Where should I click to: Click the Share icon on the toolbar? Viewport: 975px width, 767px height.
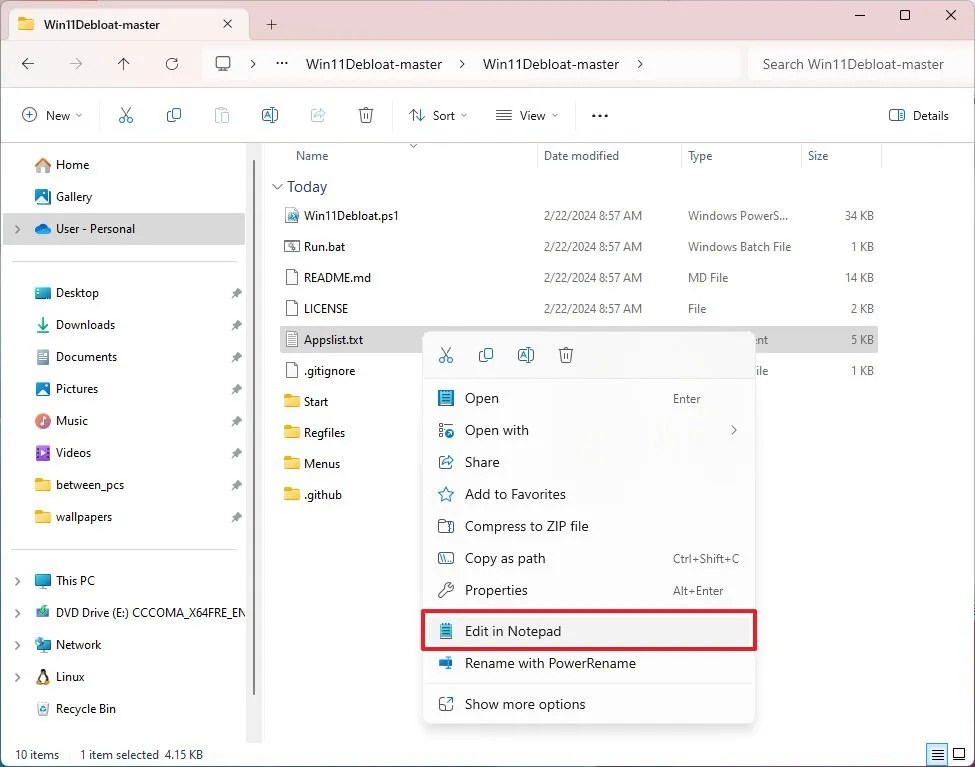pyautogui.click(x=318, y=115)
